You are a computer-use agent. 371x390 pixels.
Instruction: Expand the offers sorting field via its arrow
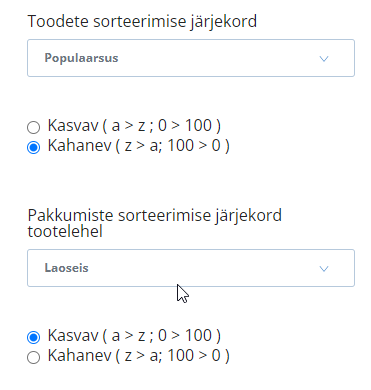pos(324,269)
